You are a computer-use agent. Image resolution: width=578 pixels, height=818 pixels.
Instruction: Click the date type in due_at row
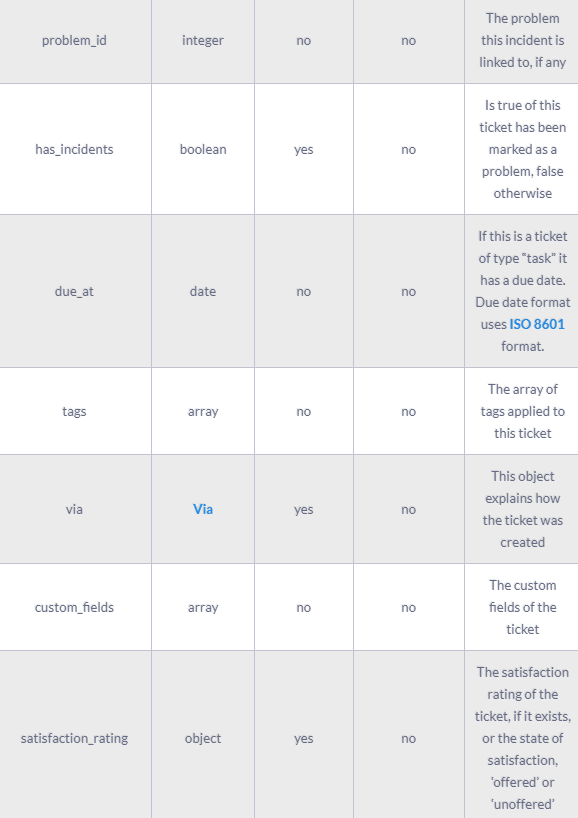click(x=203, y=291)
